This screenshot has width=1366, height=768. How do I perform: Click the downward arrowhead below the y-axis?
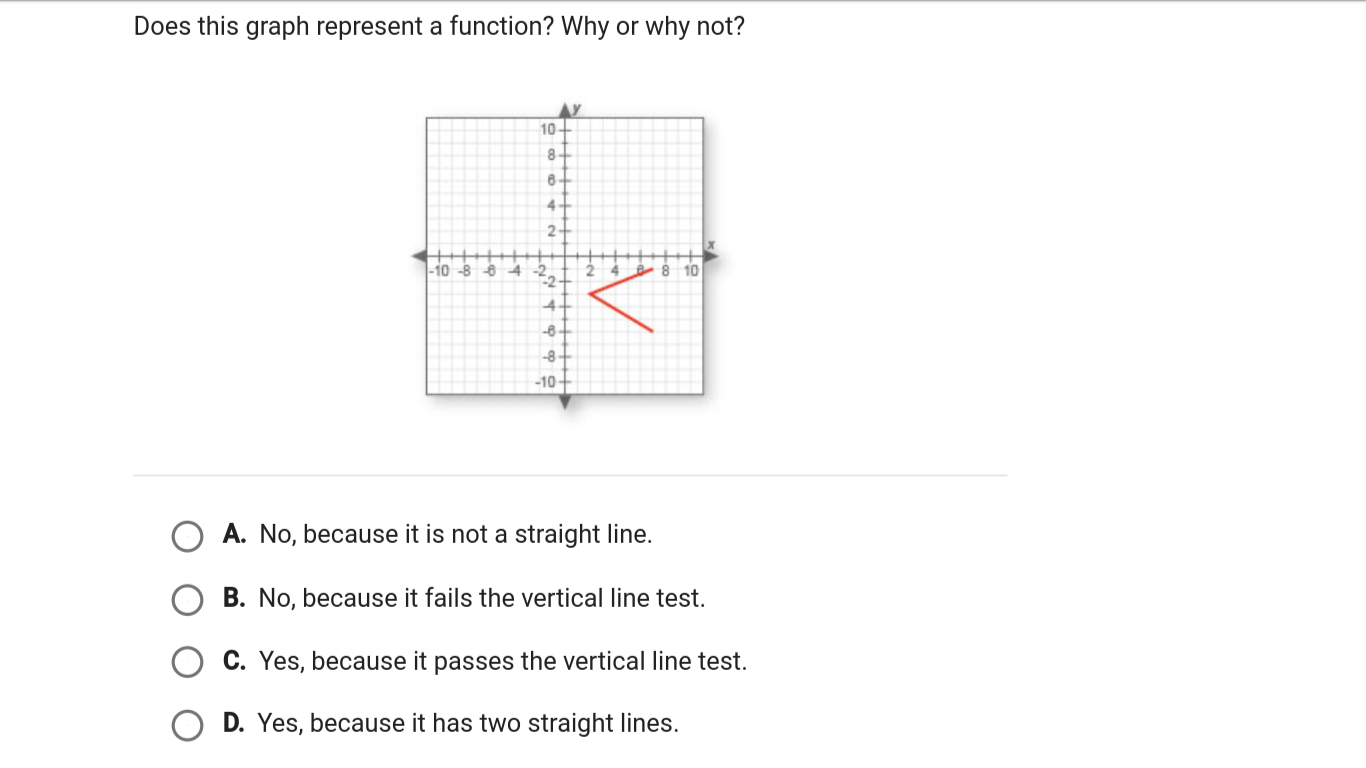tap(565, 402)
